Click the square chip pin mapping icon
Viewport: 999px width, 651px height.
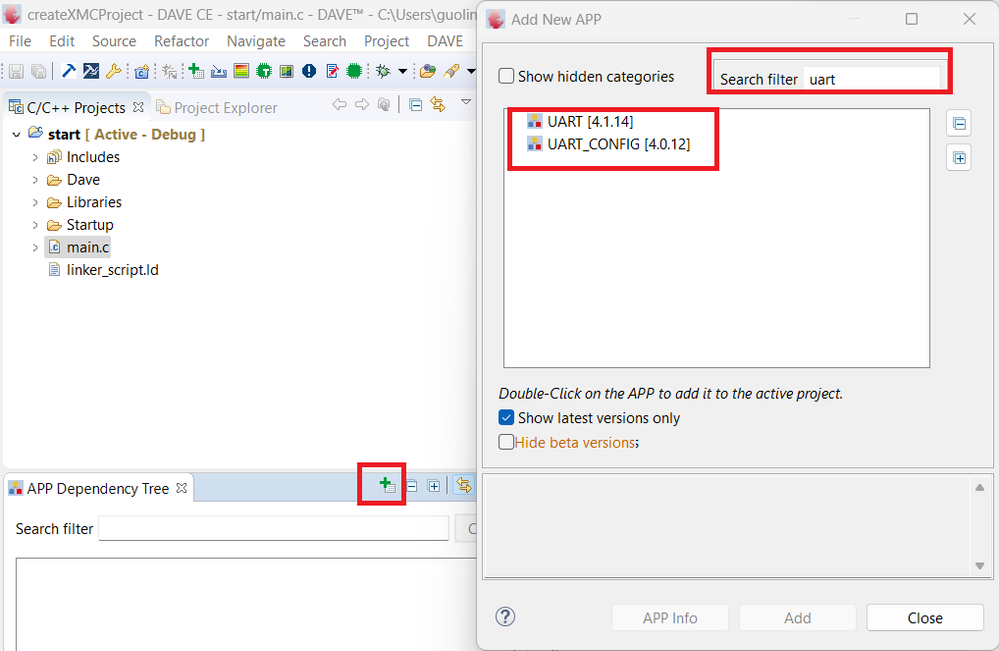(x=287, y=71)
